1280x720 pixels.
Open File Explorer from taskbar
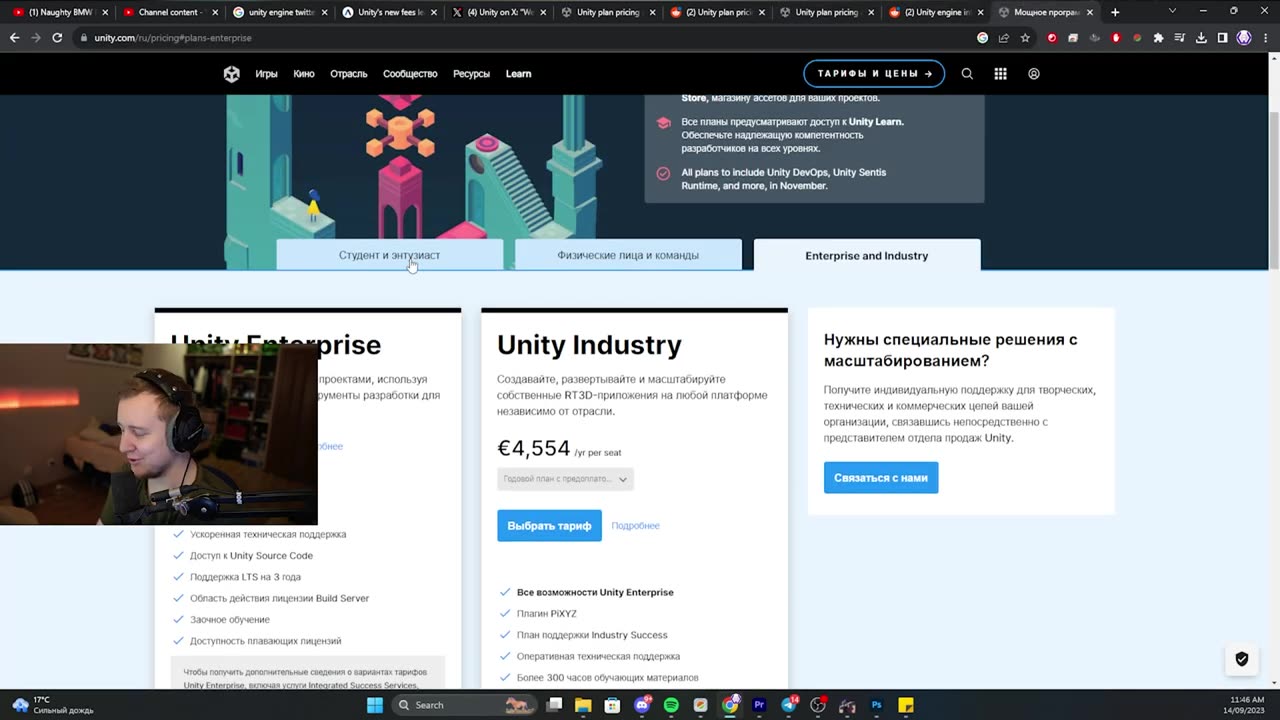click(x=583, y=705)
